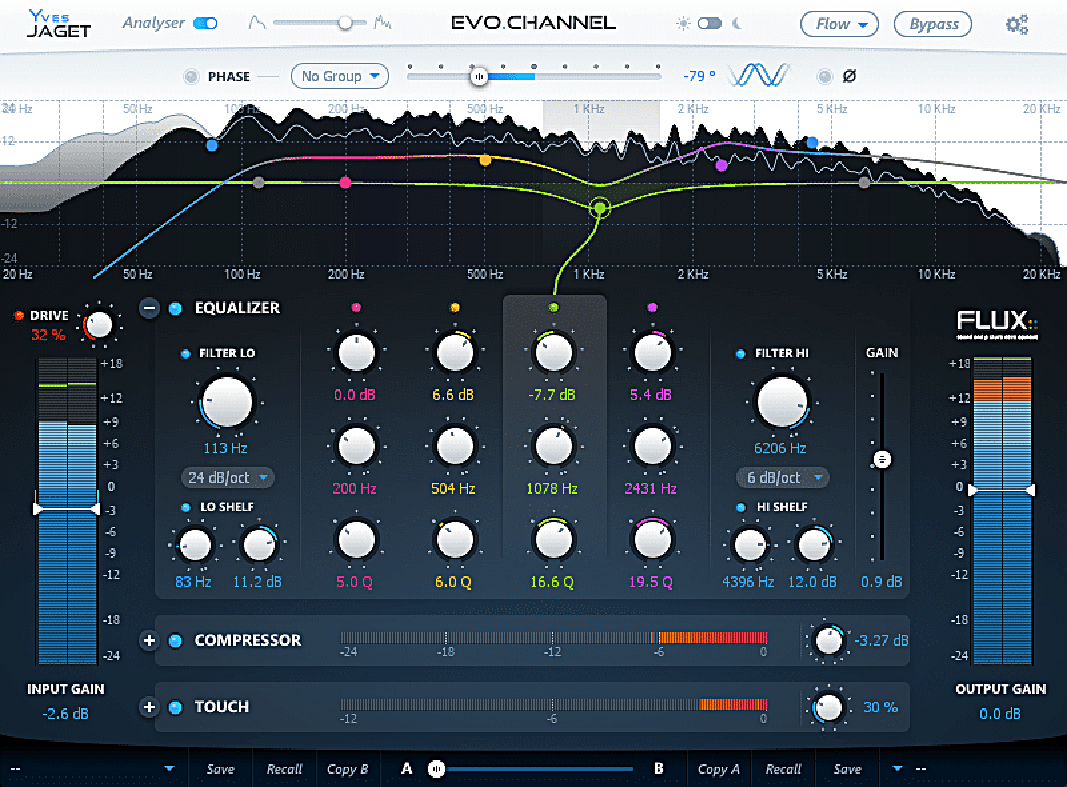Click the Drive amount knob
1067x787 pixels.
click(x=99, y=325)
